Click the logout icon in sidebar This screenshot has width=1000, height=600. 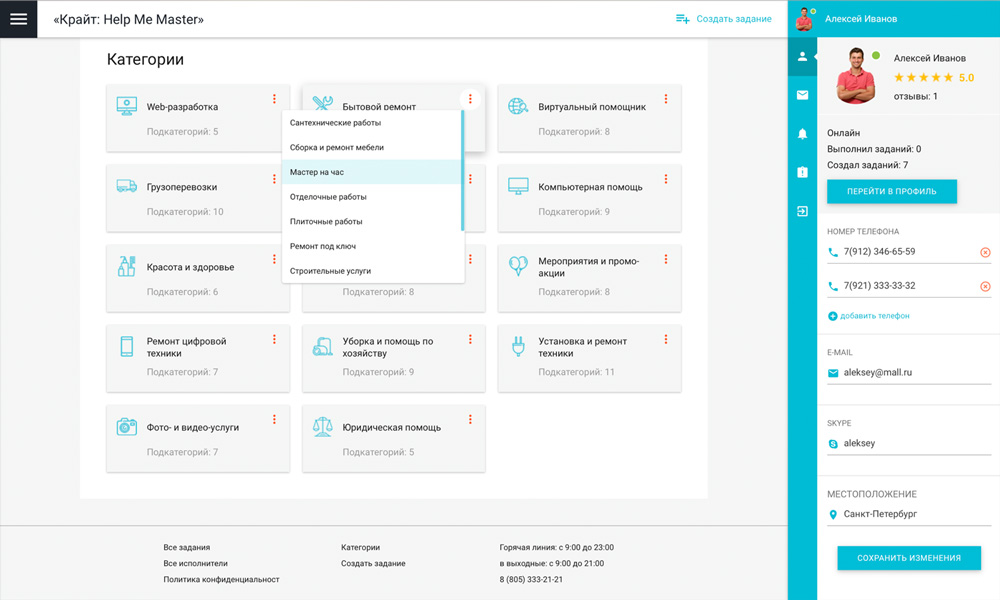tap(802, 211)
